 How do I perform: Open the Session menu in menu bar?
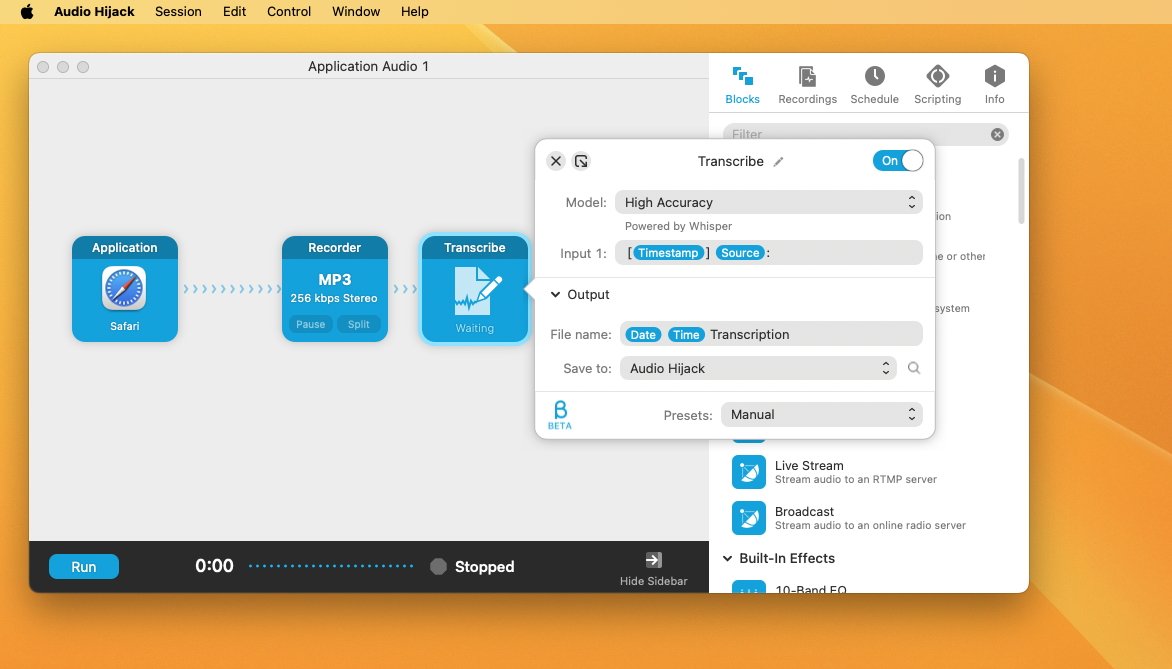click(178, 12)
